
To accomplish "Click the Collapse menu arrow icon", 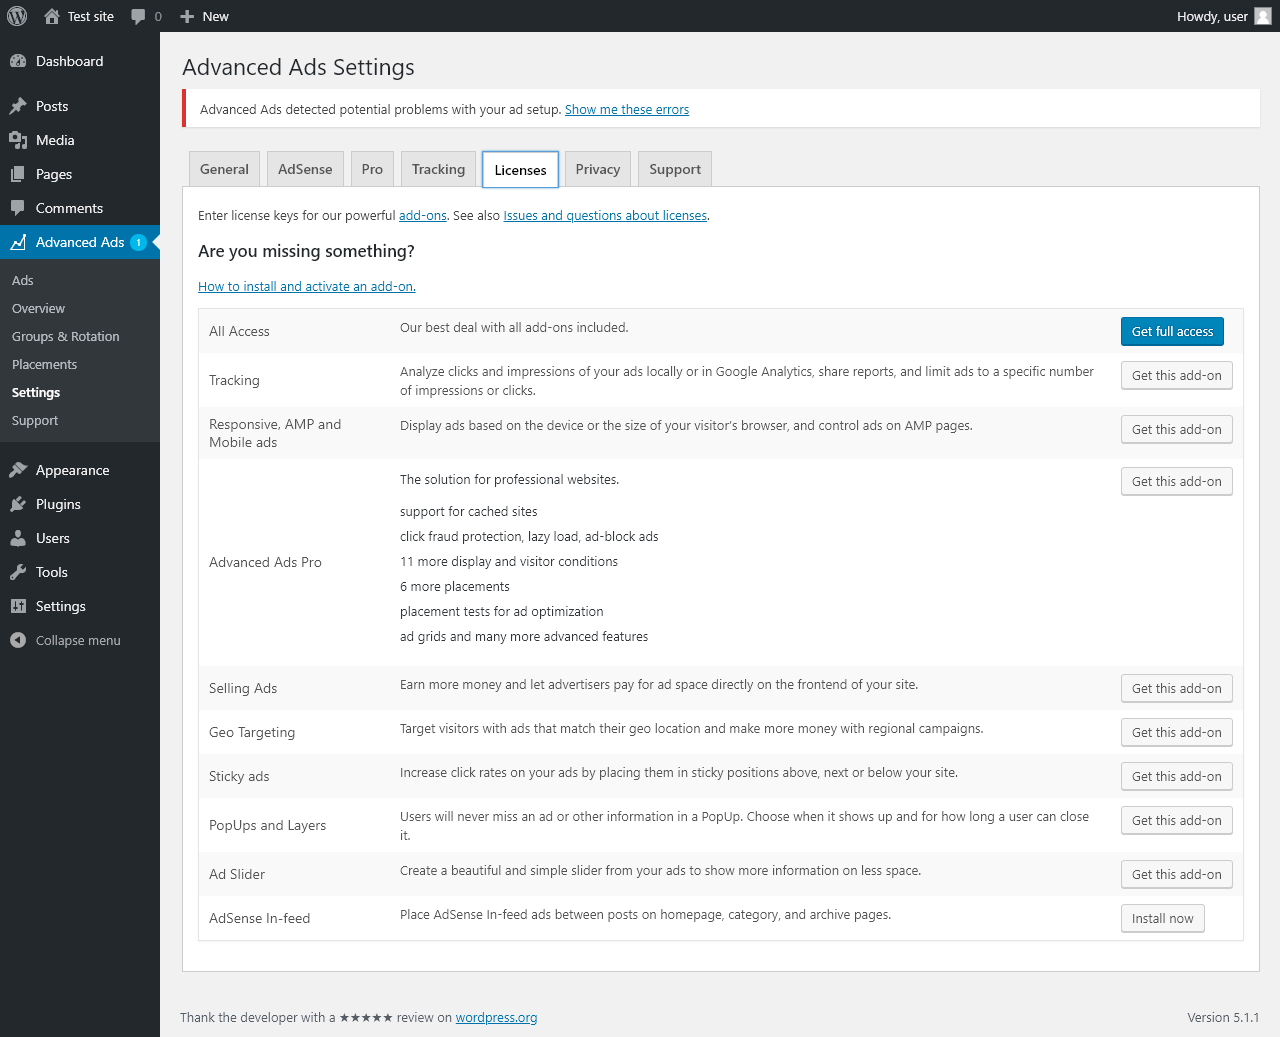I will (18, 640).
